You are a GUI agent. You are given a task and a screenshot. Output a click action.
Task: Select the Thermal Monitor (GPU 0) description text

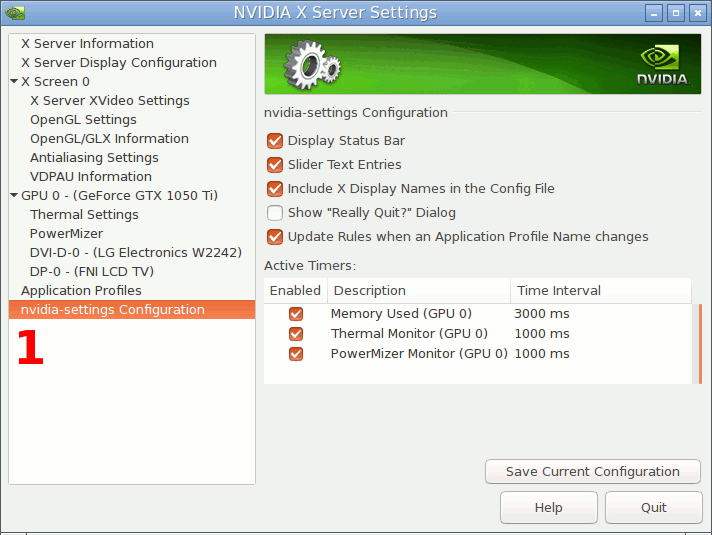pos(409,334)
